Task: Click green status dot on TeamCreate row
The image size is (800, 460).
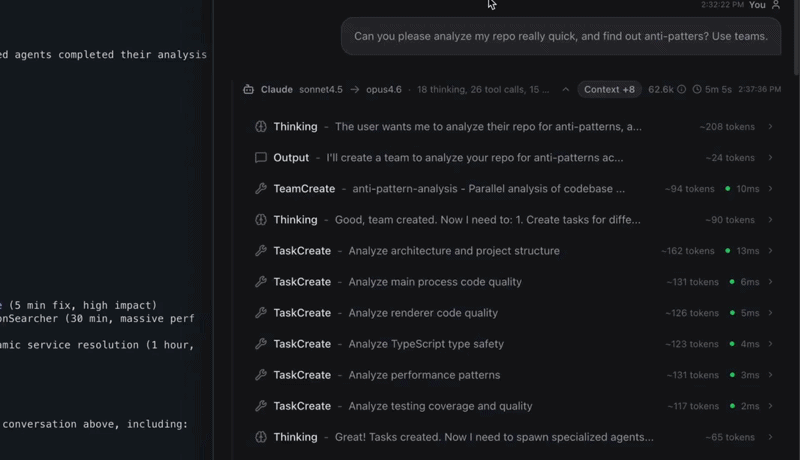Action: [x=728, y=189]
